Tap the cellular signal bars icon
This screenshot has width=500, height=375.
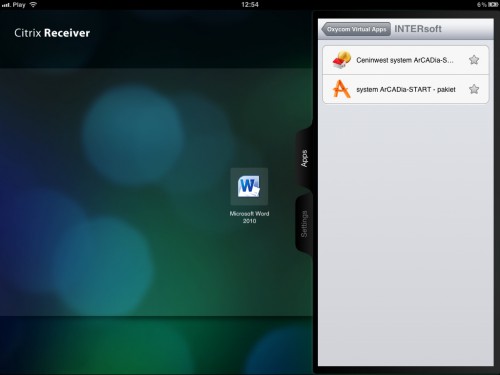(x=6, y=5)
